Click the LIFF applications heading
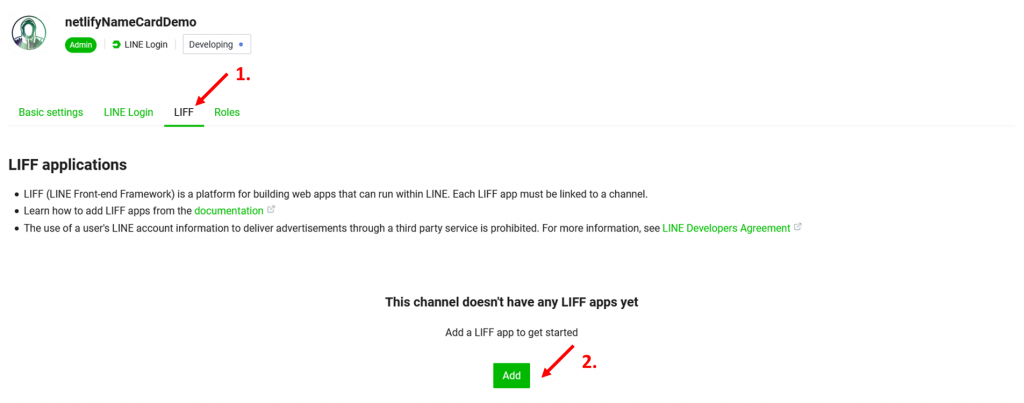Screen dimensions: 1024x403 [67, 165]
